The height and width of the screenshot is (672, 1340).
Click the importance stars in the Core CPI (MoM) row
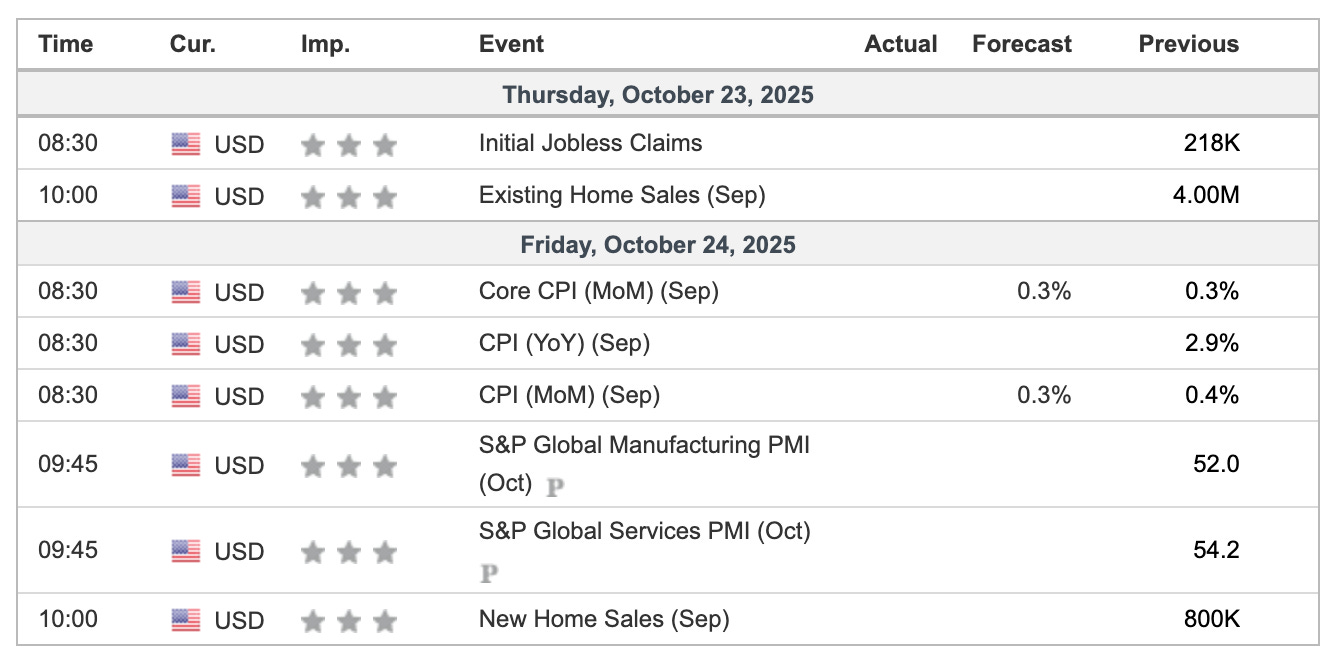pyautogui.click(x=348, y=293)
